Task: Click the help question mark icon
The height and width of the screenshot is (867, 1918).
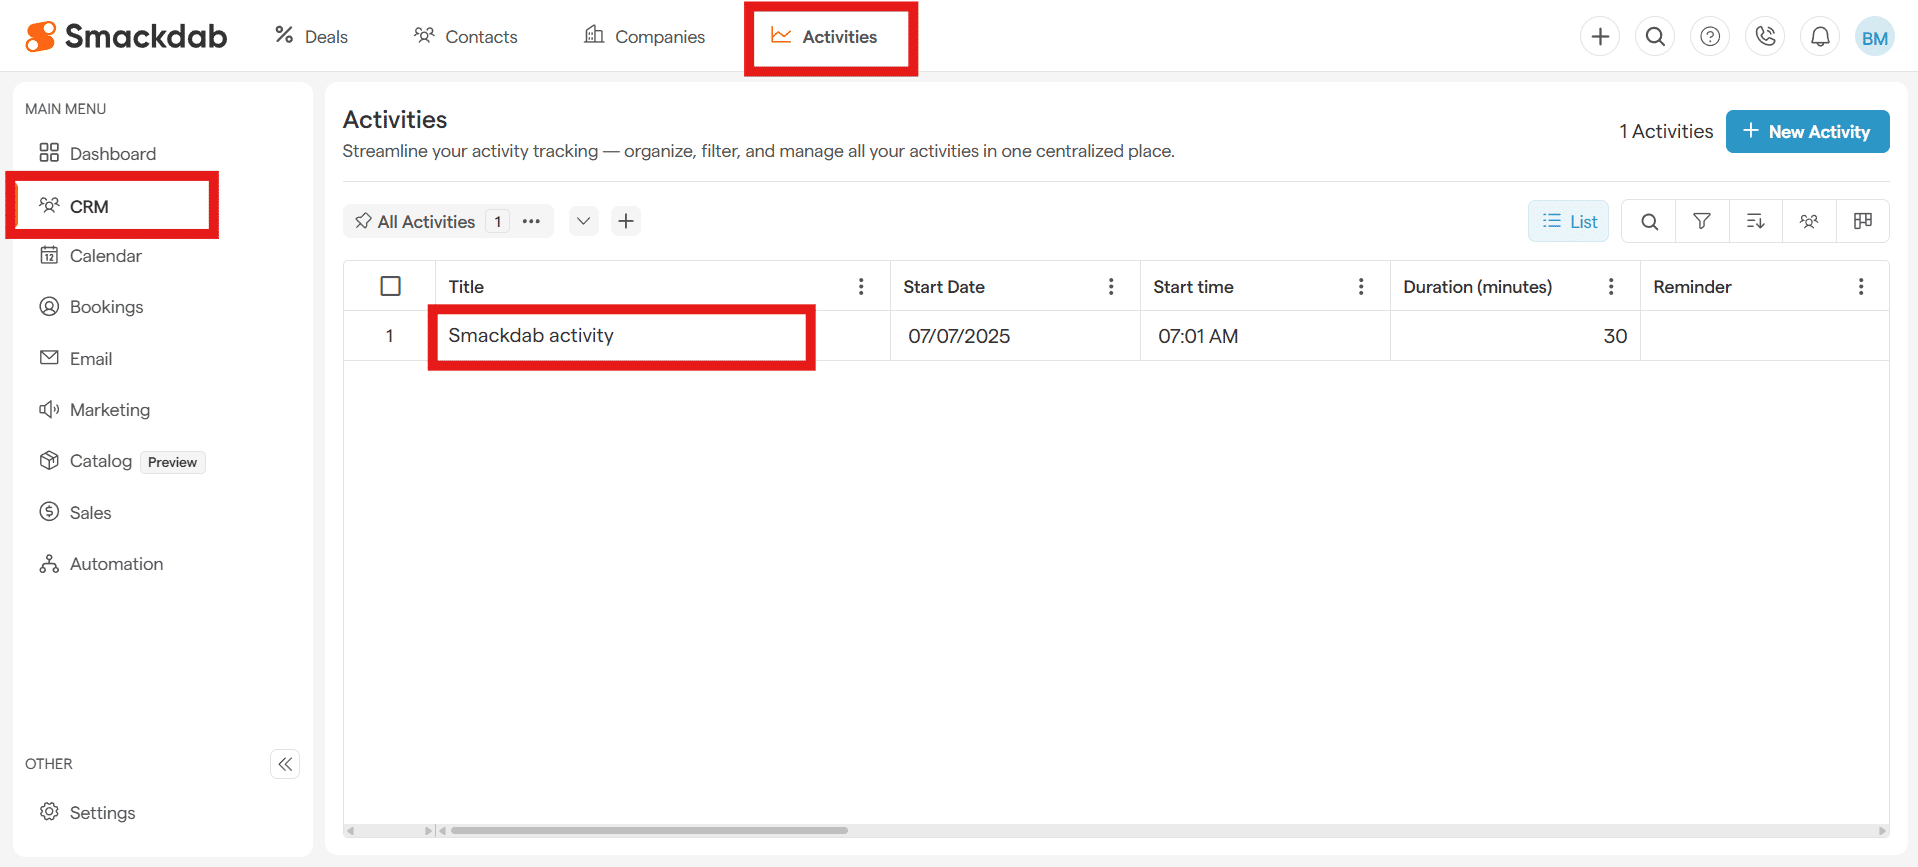Action: click(1710, 37)
